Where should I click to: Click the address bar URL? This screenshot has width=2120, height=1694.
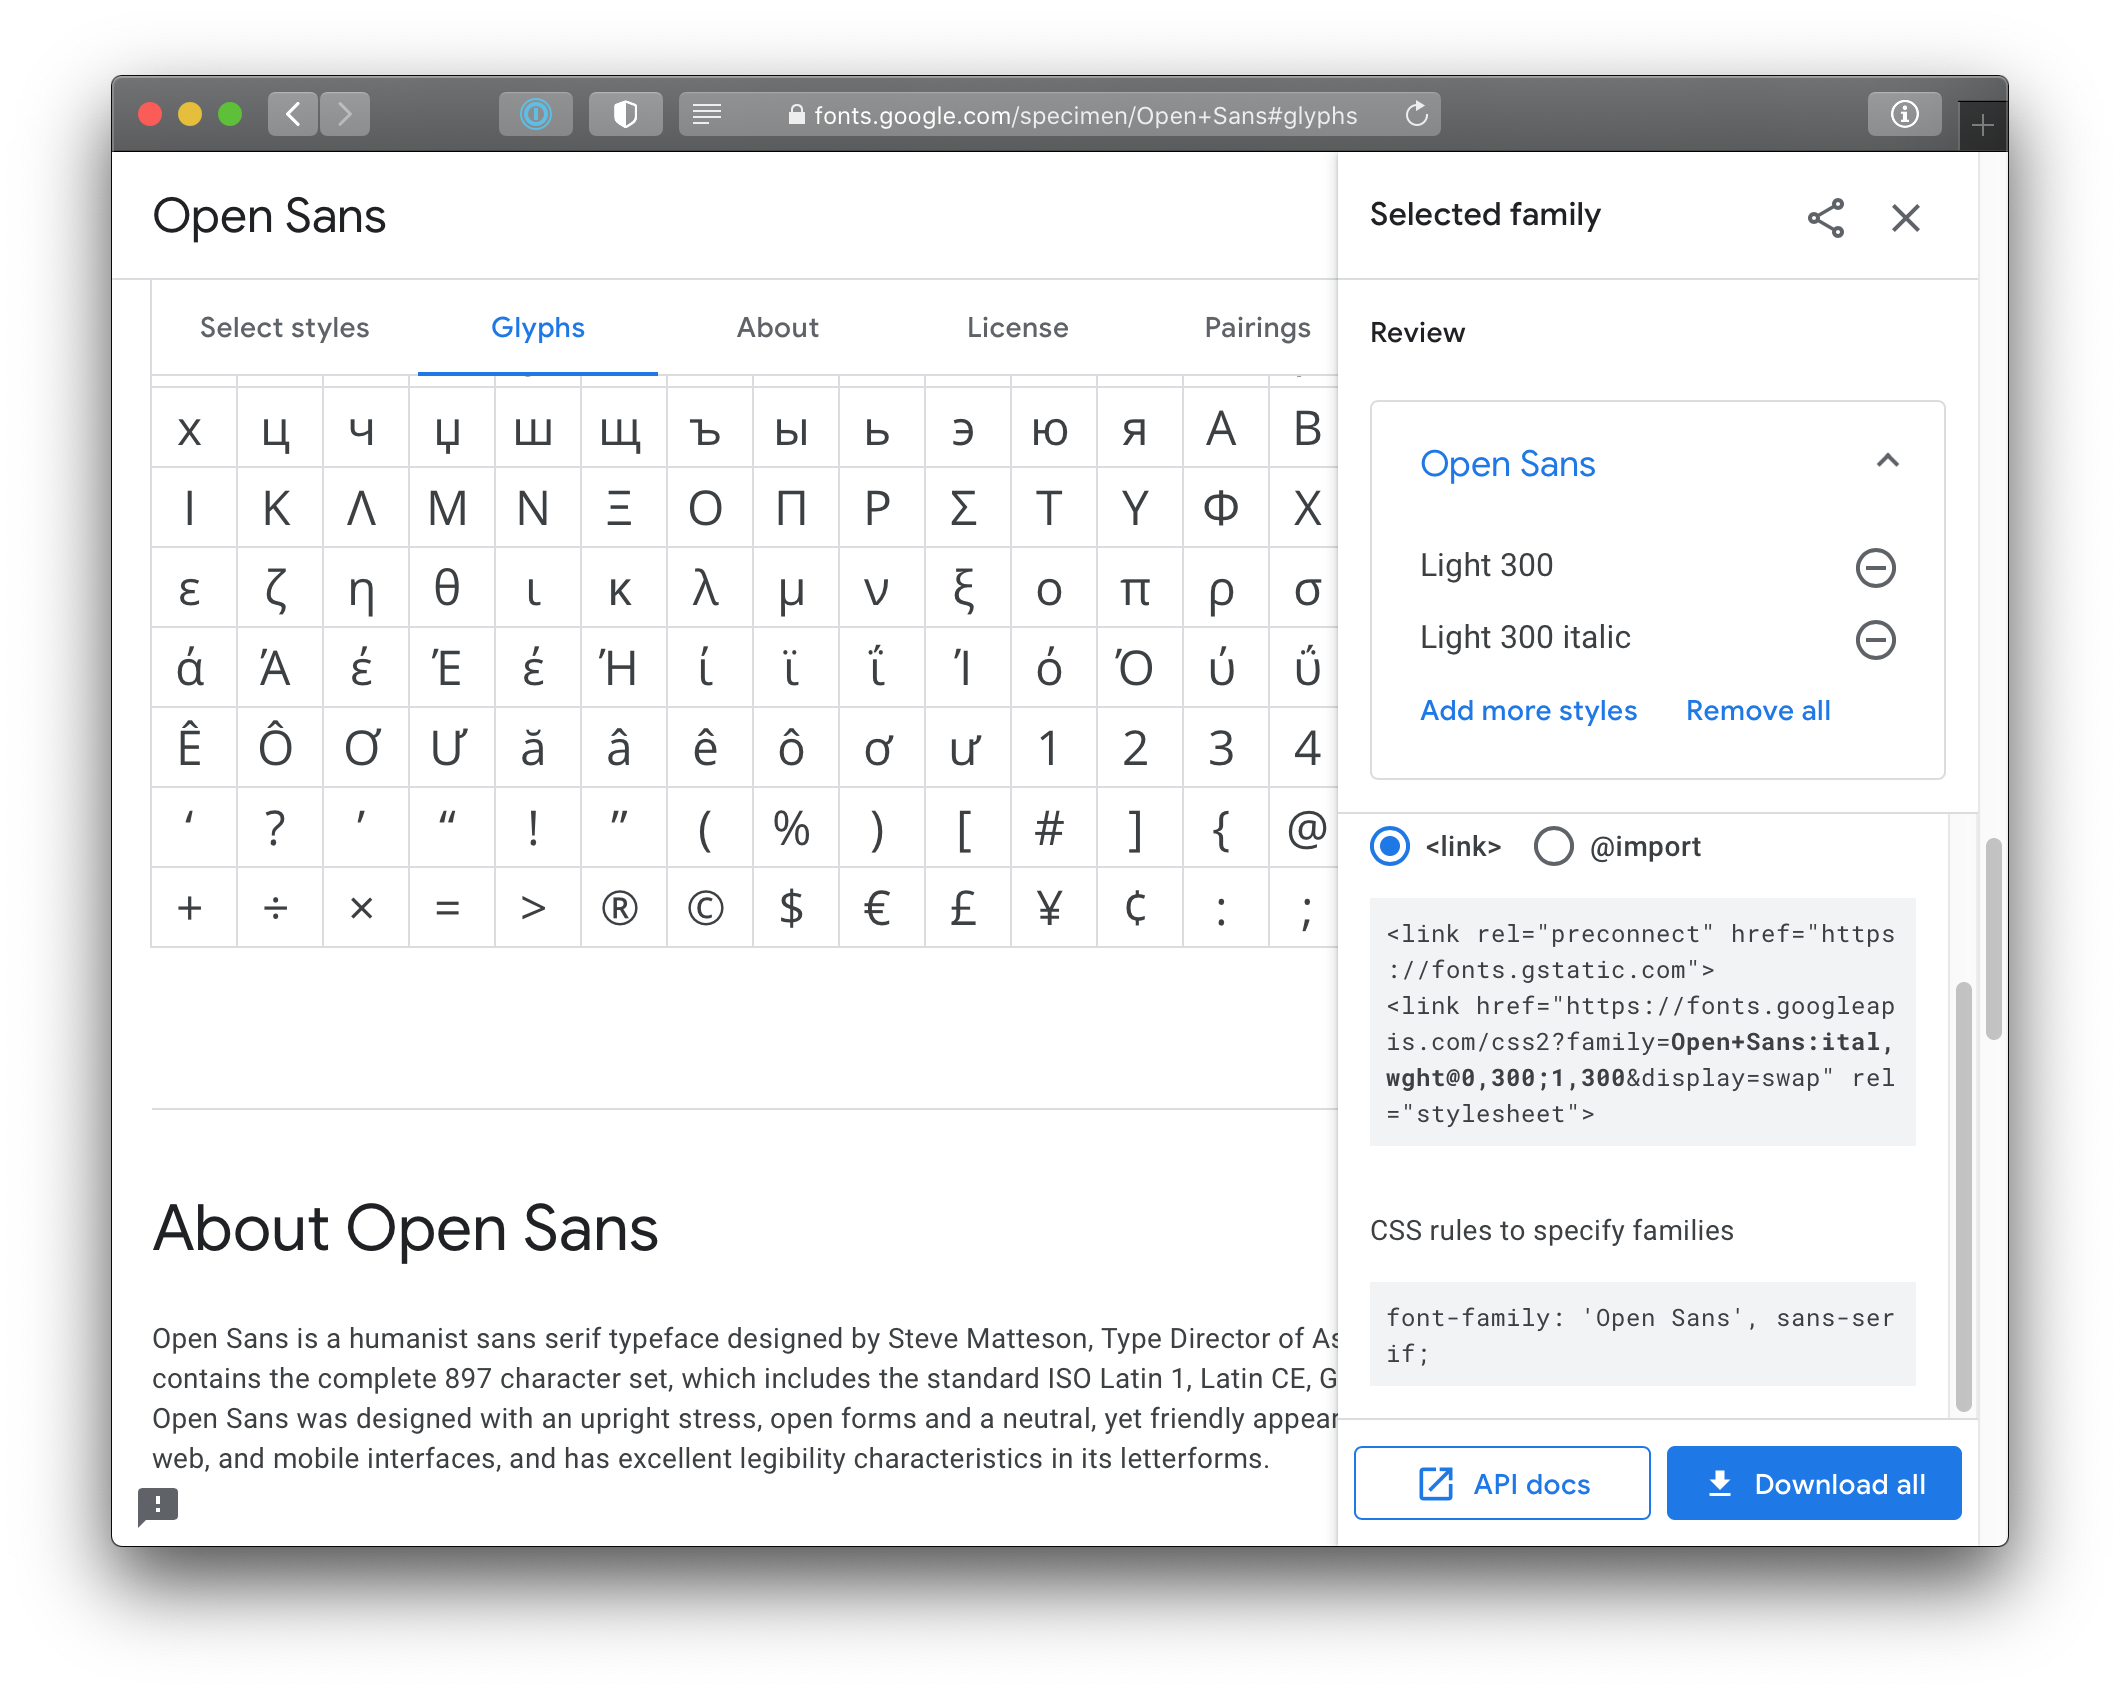[x=1085, y=116]
